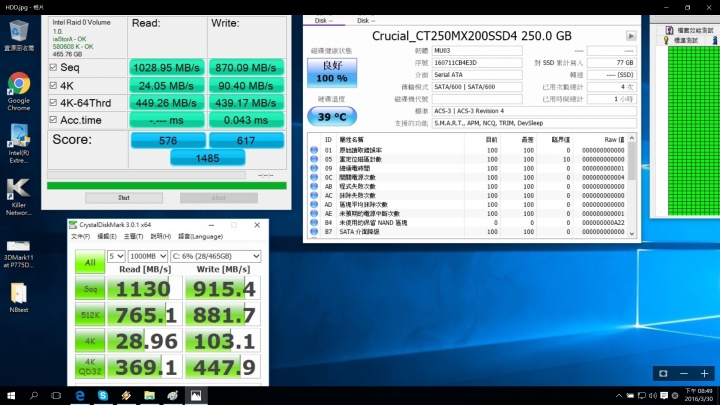Open the NBtest folder icon
The height and width of the screenshot is (405, 720).
(19, 298)
